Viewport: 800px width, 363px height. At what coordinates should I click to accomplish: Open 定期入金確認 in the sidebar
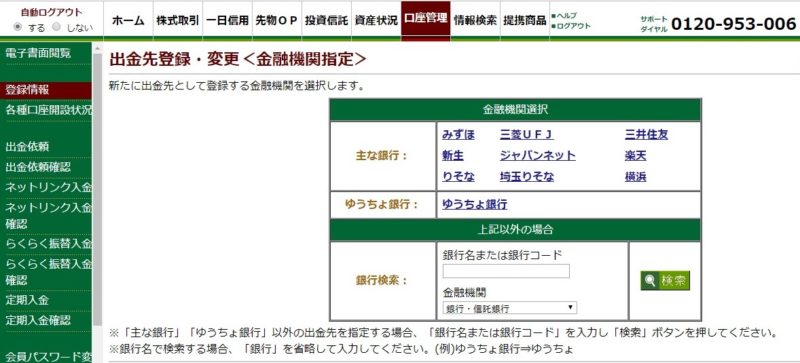(38, 321)
